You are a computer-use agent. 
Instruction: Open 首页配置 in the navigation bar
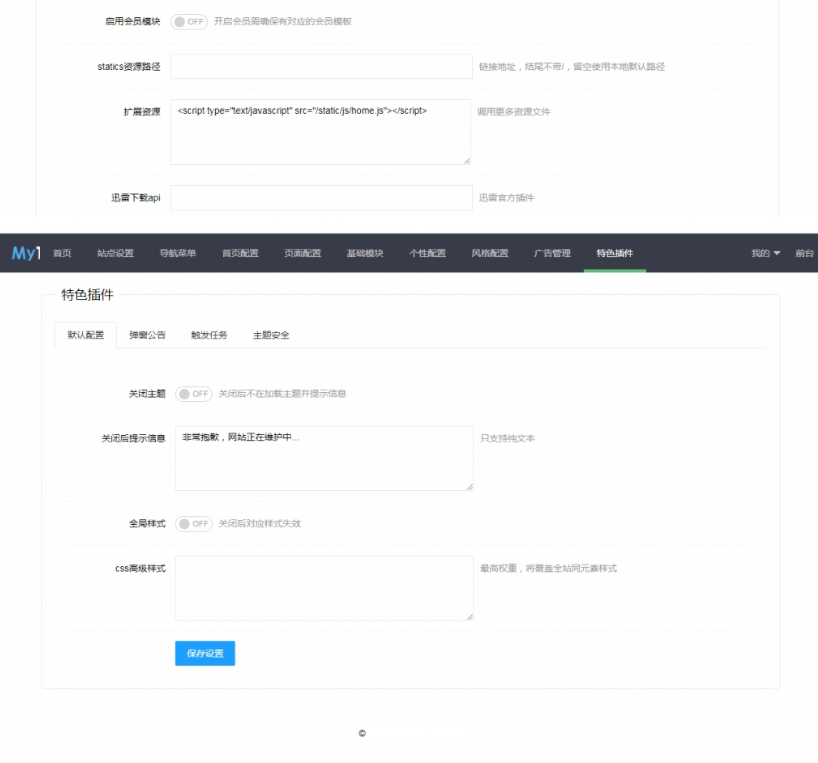tap(240, 253)
